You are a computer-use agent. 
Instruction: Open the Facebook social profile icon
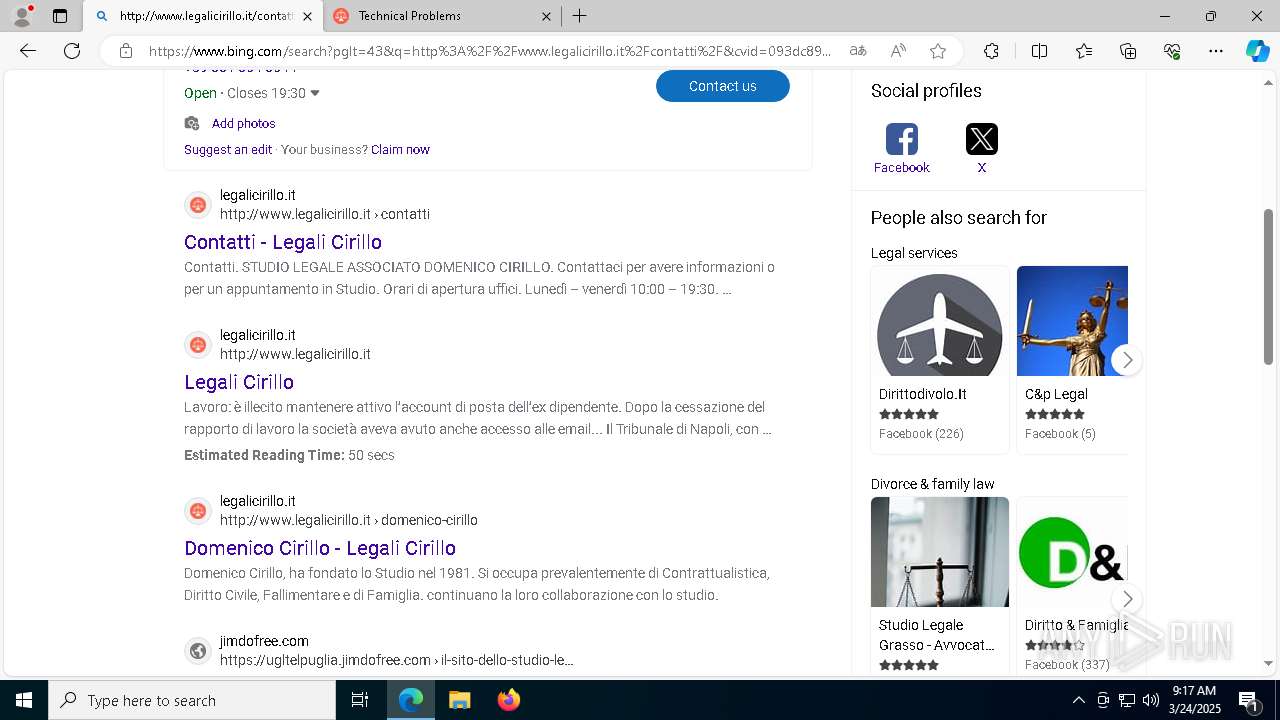[x=901, y=139]
